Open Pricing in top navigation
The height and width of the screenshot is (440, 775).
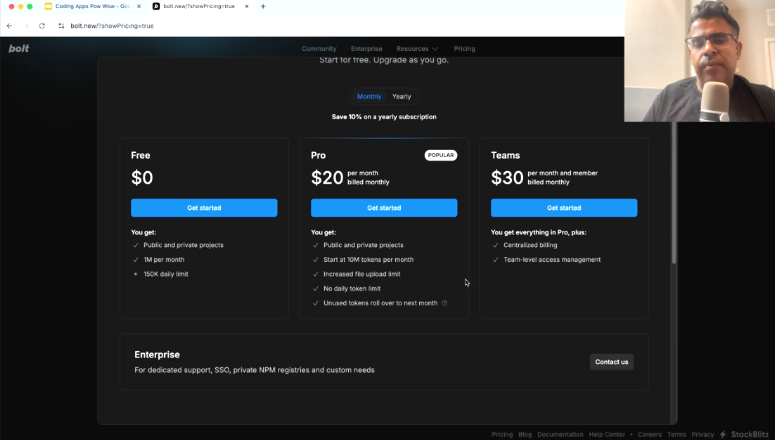464,49
